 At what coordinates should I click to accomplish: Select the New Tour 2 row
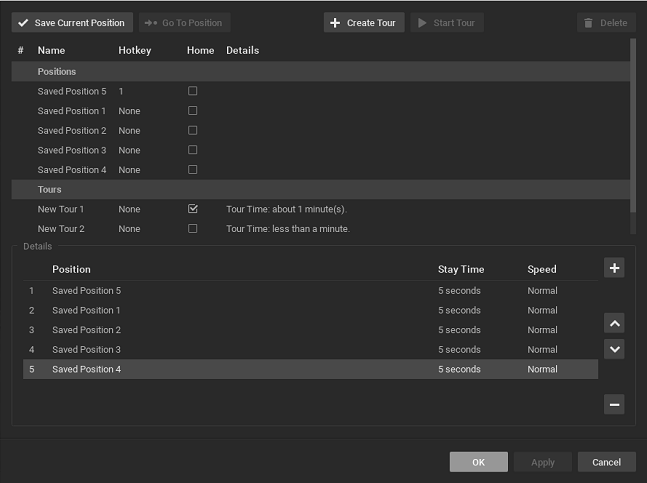[x=61, y=229]
